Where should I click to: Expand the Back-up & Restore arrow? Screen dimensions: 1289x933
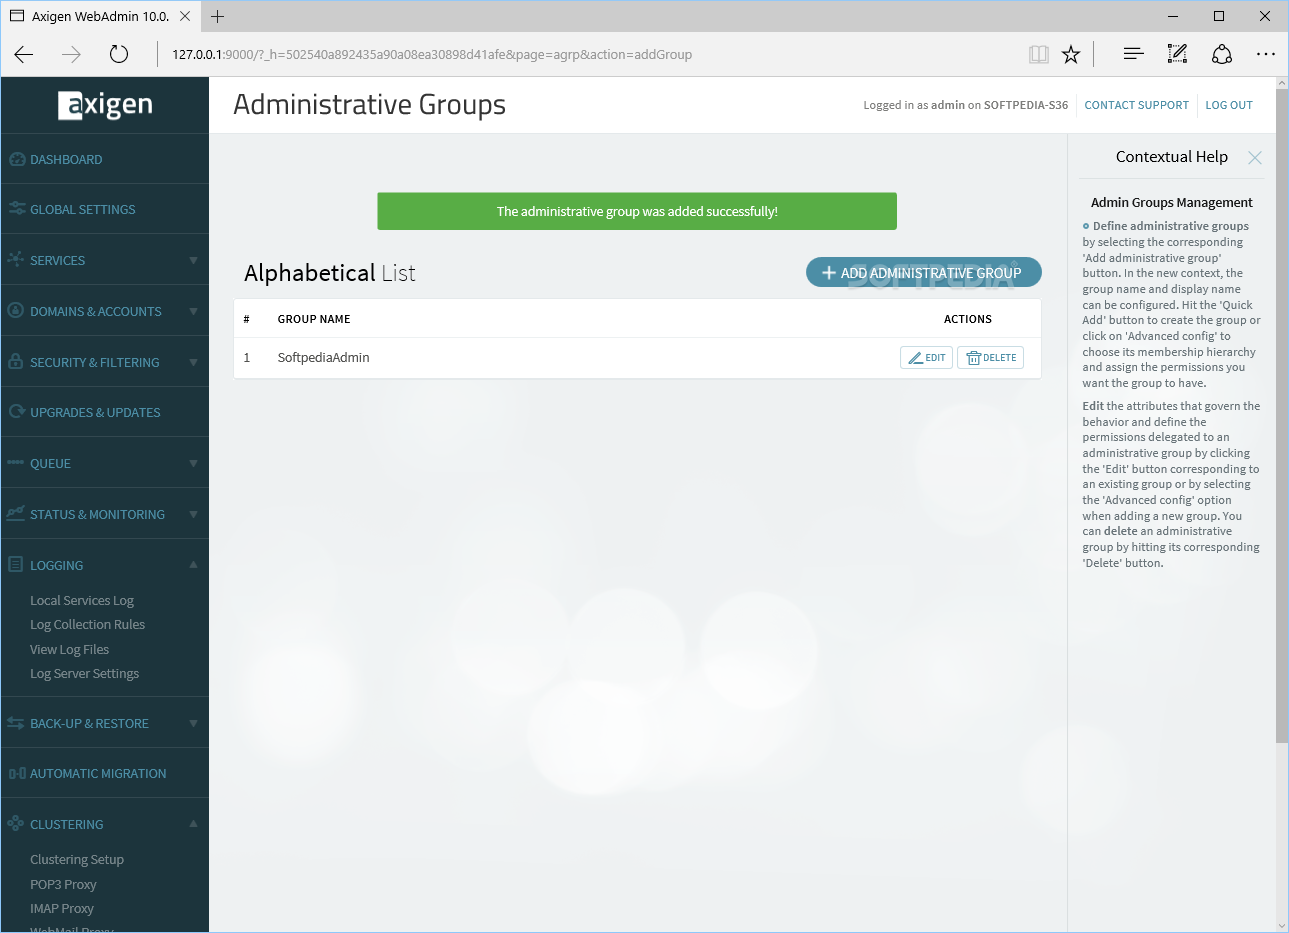(x=193, y=723)
